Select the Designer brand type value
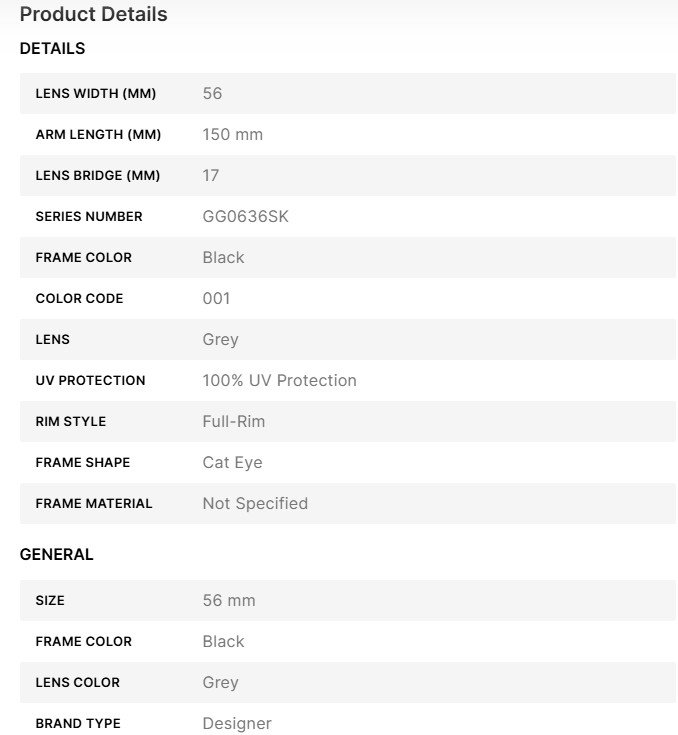Screen dimensions: 678x735 pos(236,723)
